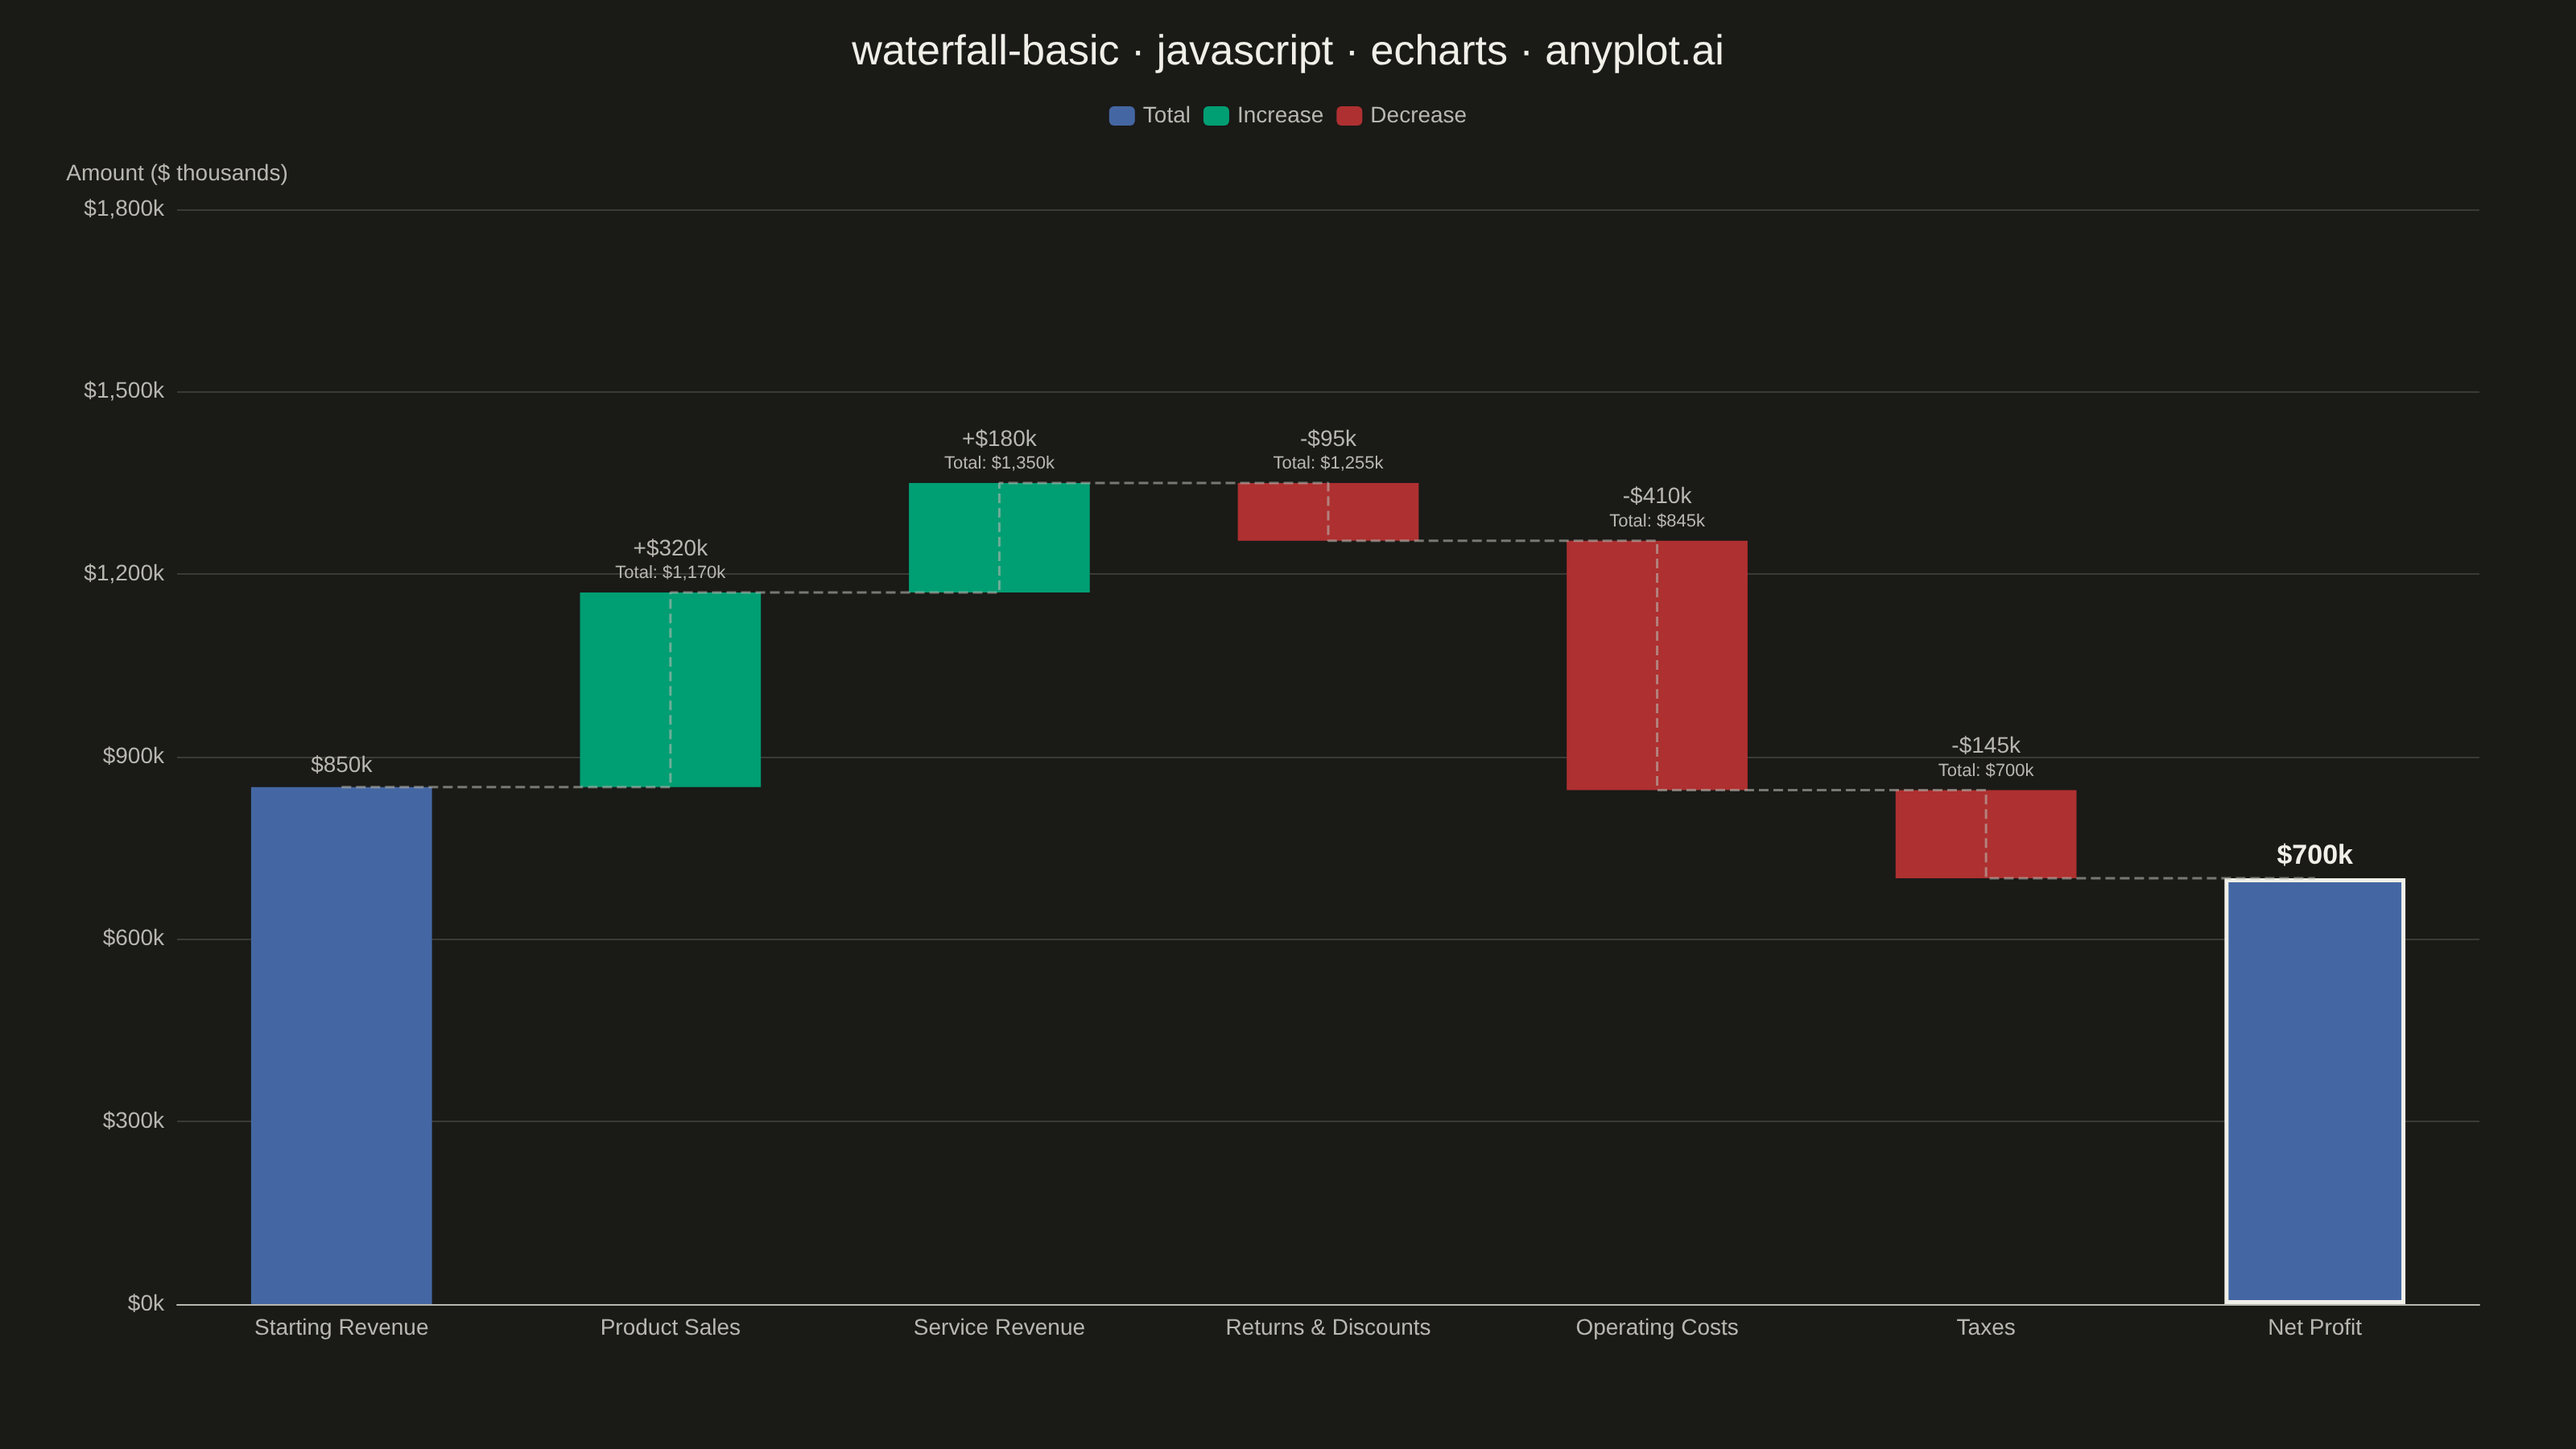Select the Product Sales green bar
The height and width of the screenshot is (1449, 2576).
coord(670,690)
